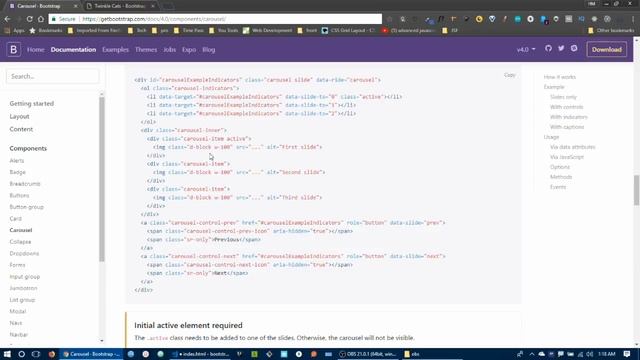Go to the Examples page

point(116,49)
